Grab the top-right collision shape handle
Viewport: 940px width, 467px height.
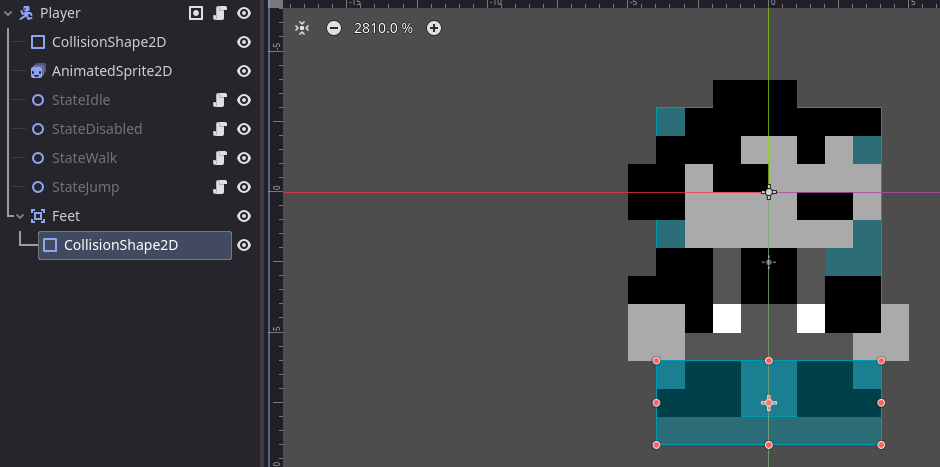click(881, 360)
